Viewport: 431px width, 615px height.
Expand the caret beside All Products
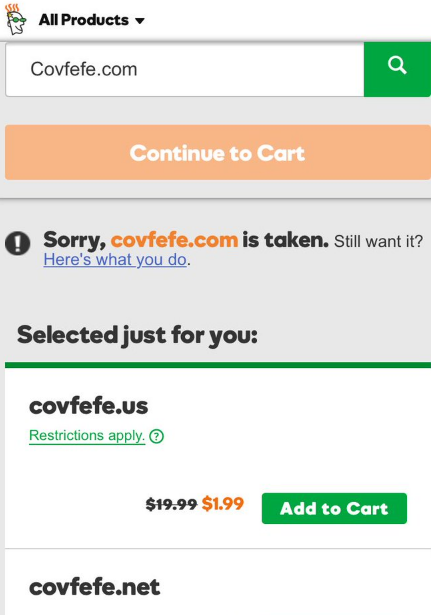[140, 20]
